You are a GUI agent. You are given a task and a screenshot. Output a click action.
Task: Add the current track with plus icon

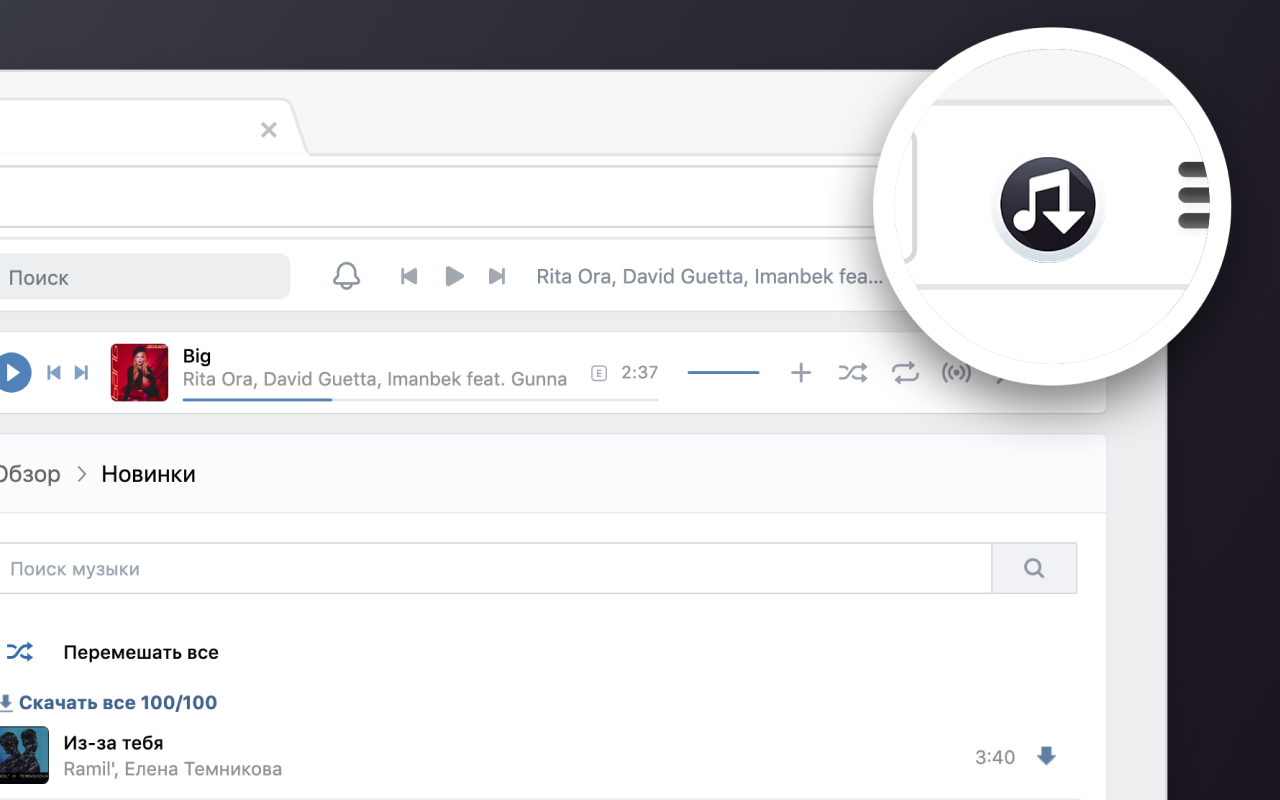pyautogui.click(x=801, y=373)
